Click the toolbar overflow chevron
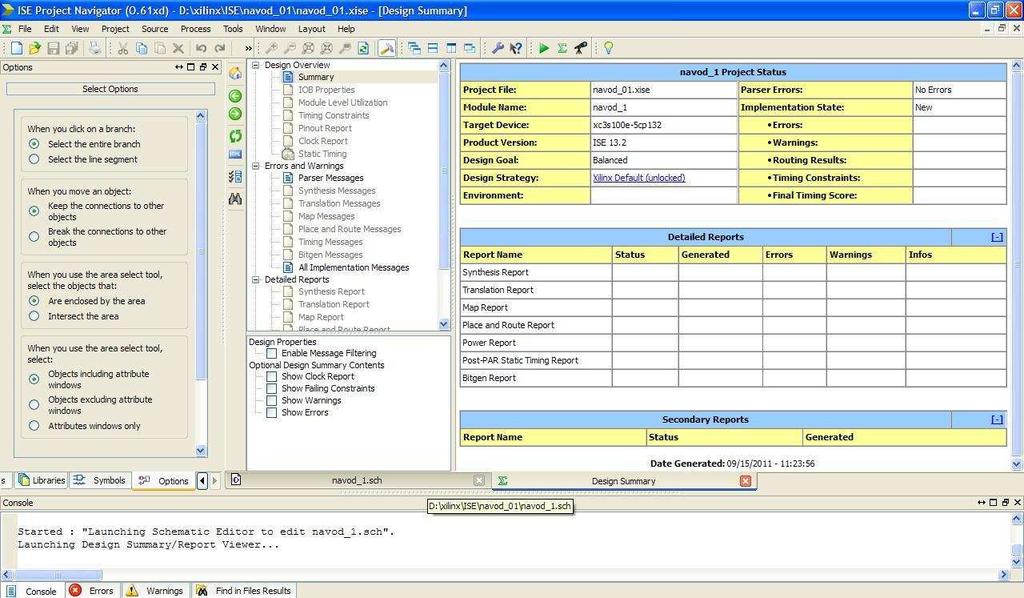 click(248, 48)
